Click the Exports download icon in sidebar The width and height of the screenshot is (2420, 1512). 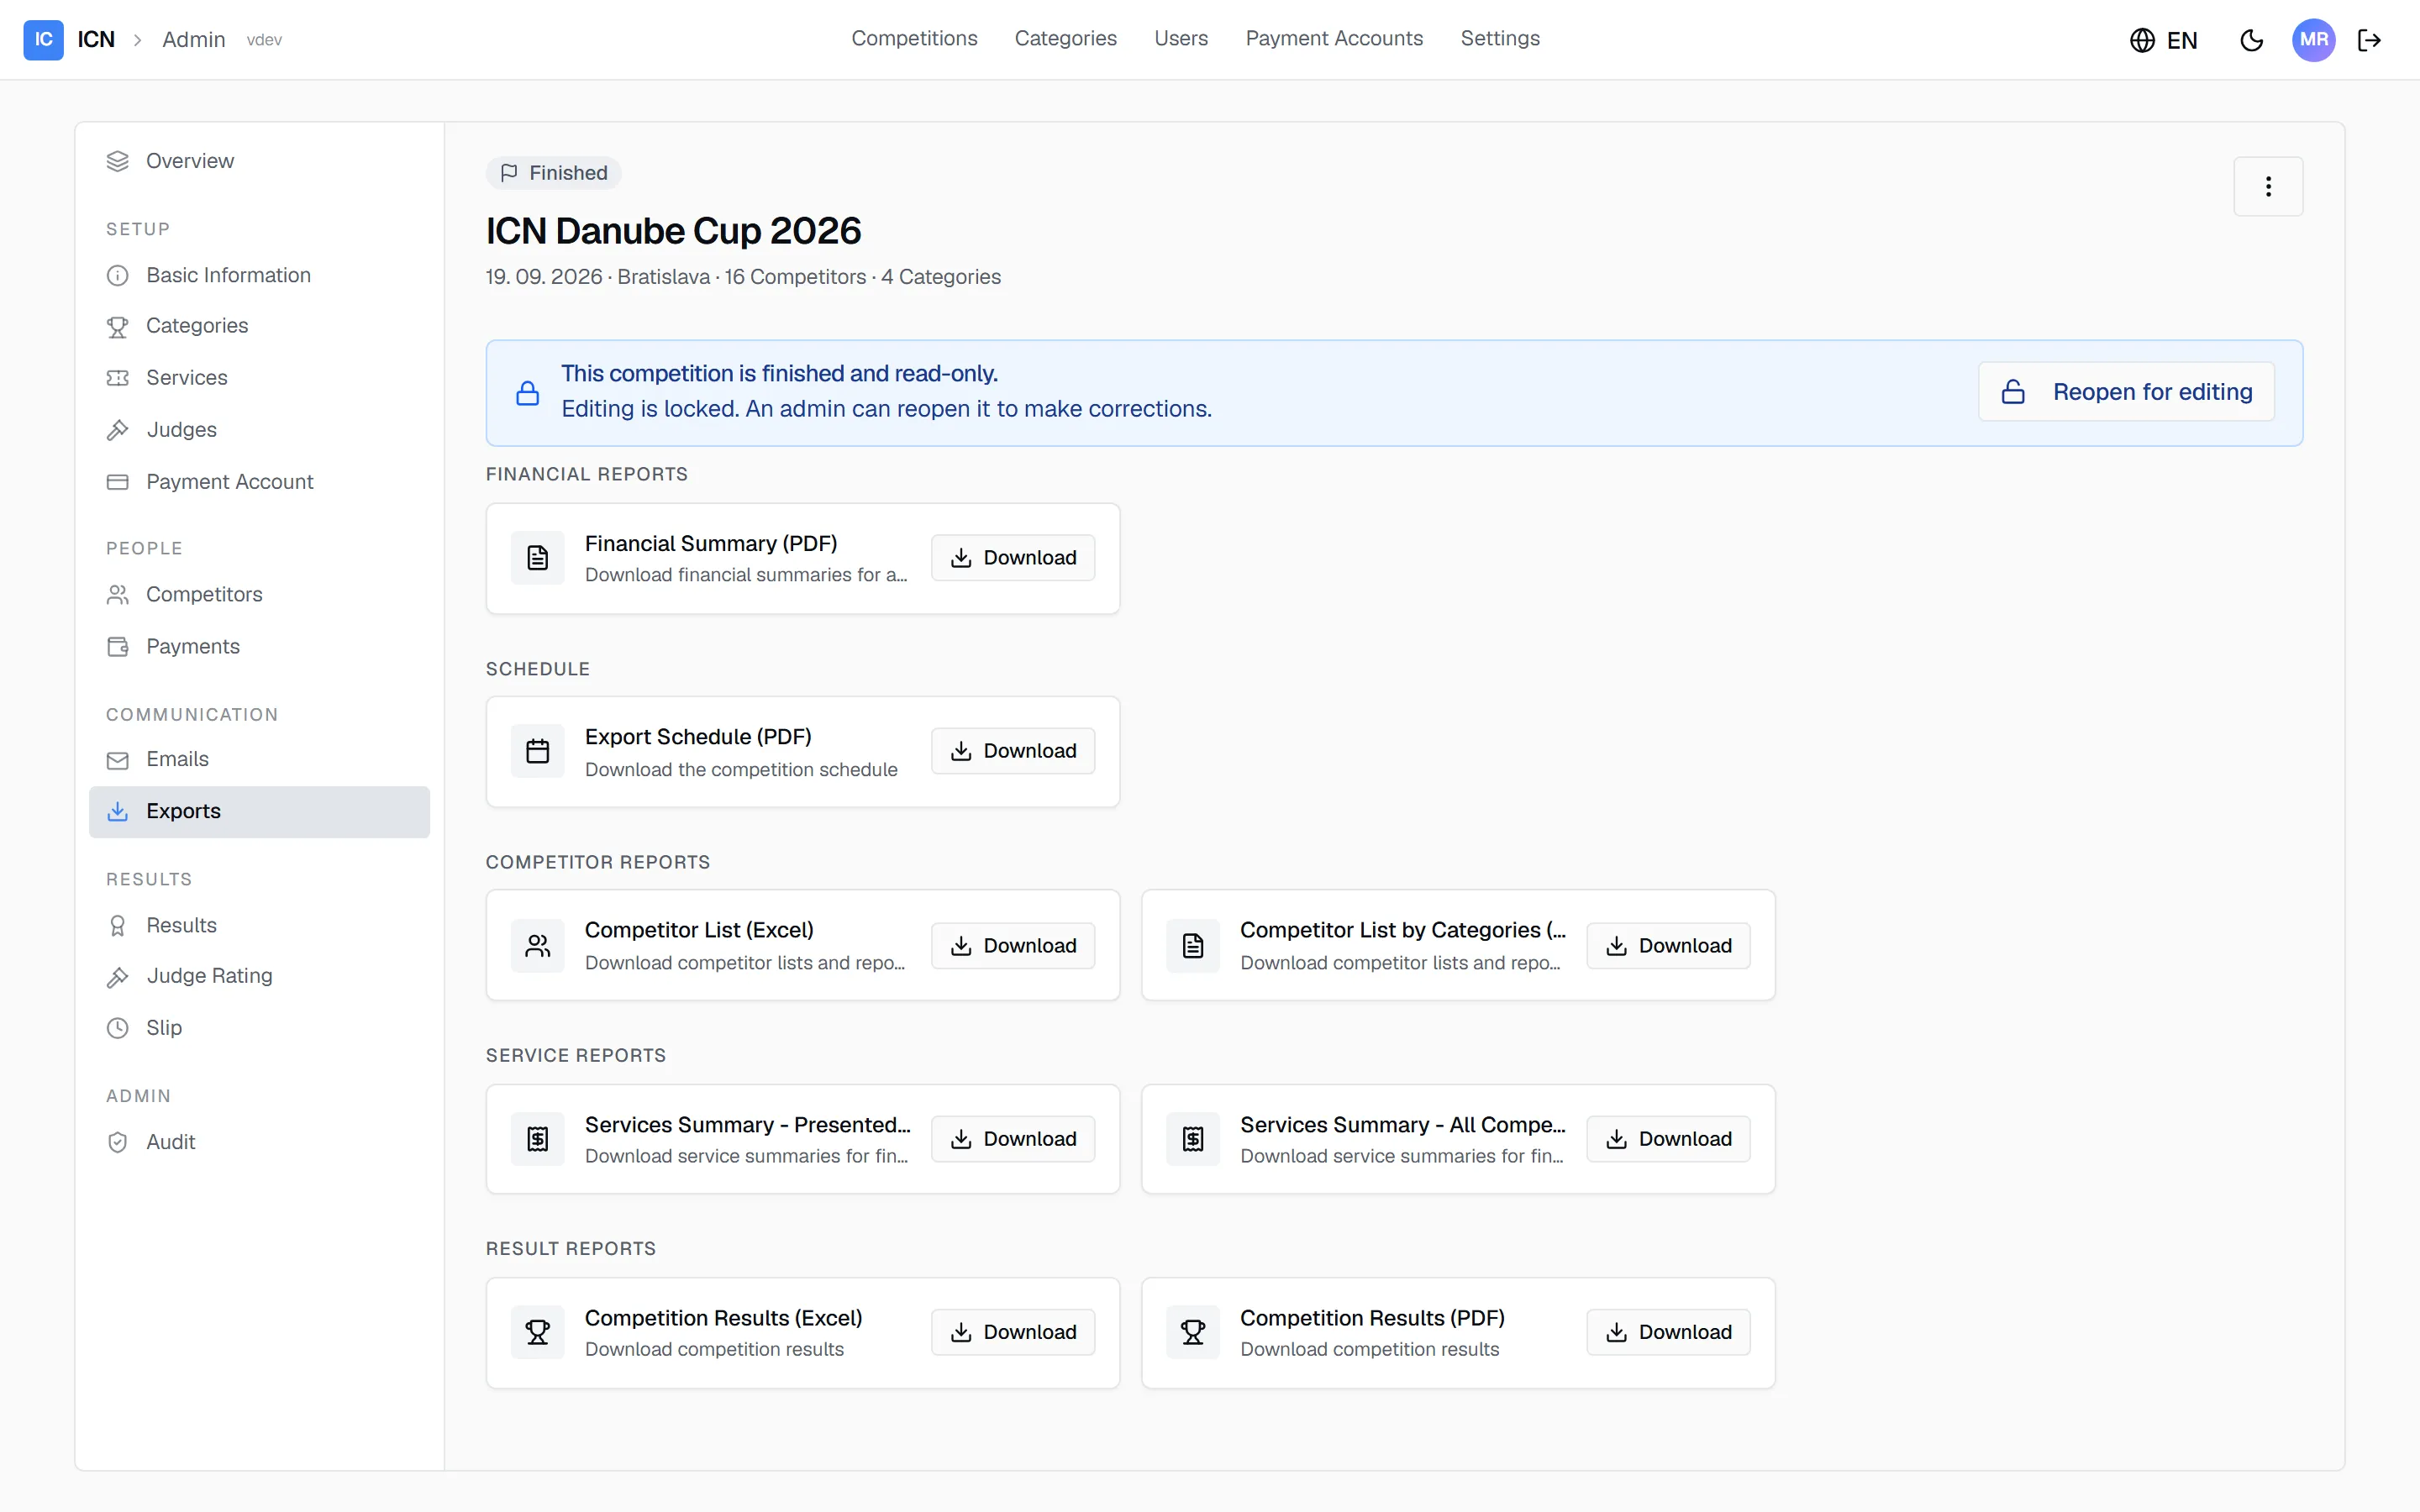118,811
